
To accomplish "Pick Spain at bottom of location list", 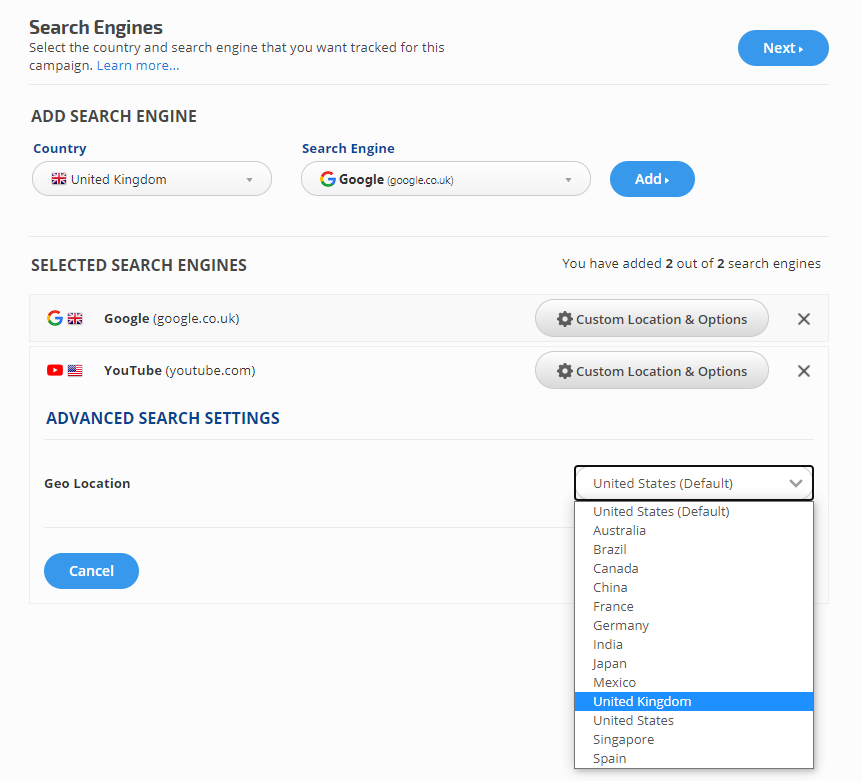I will coord(610,759).
